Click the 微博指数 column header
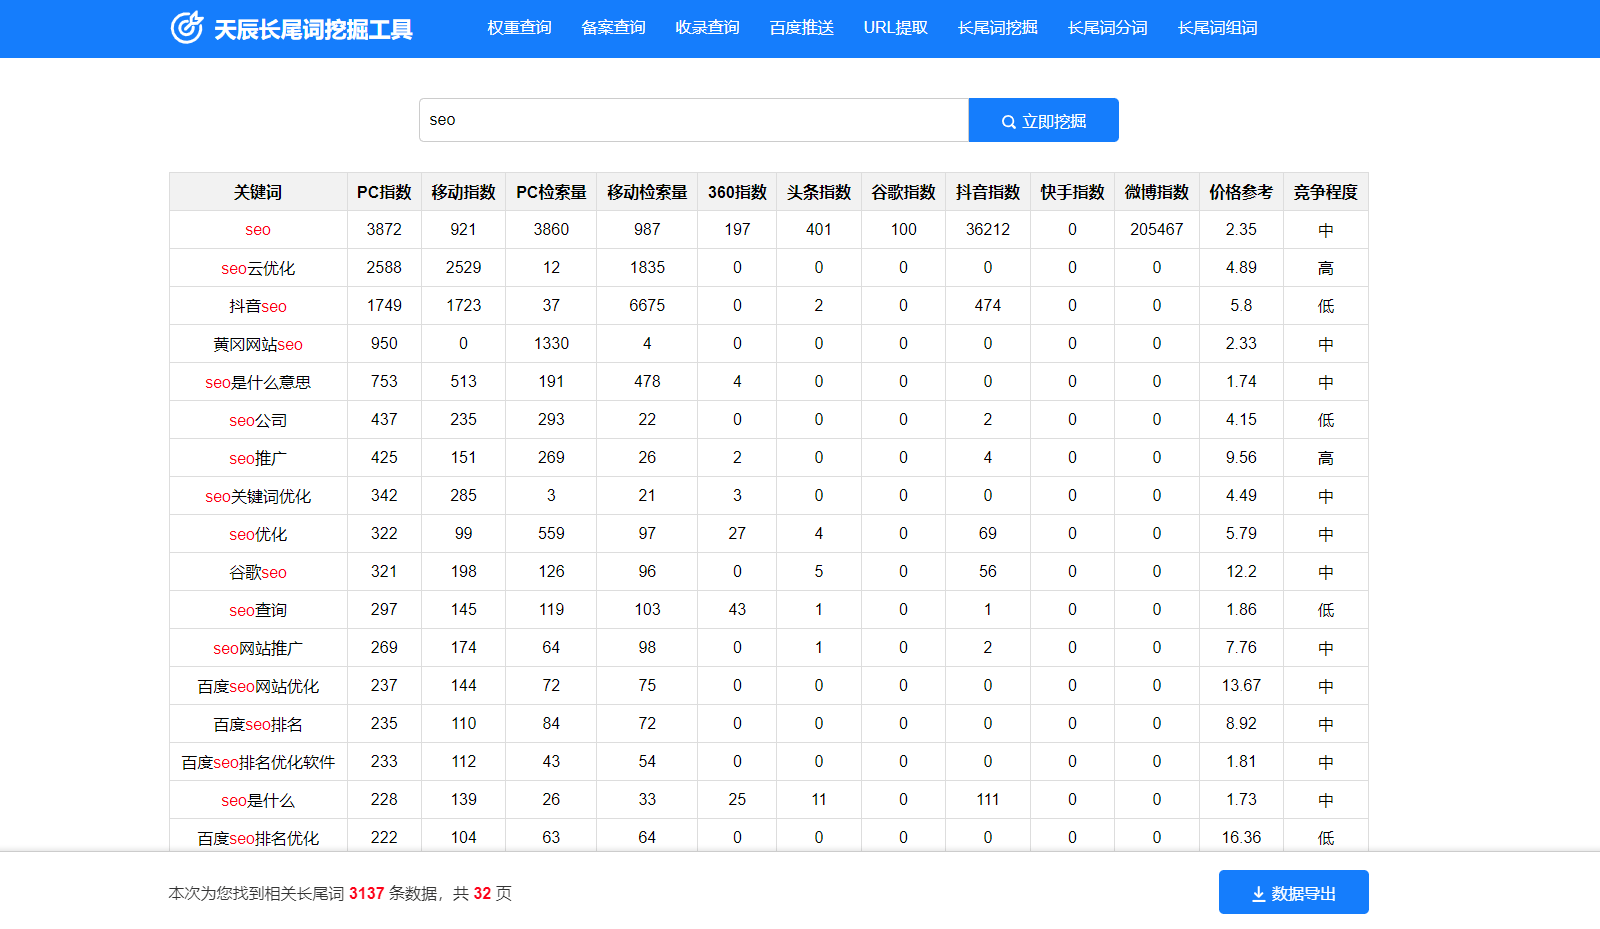1600x929 pixels. click(x=1157, y=192)
